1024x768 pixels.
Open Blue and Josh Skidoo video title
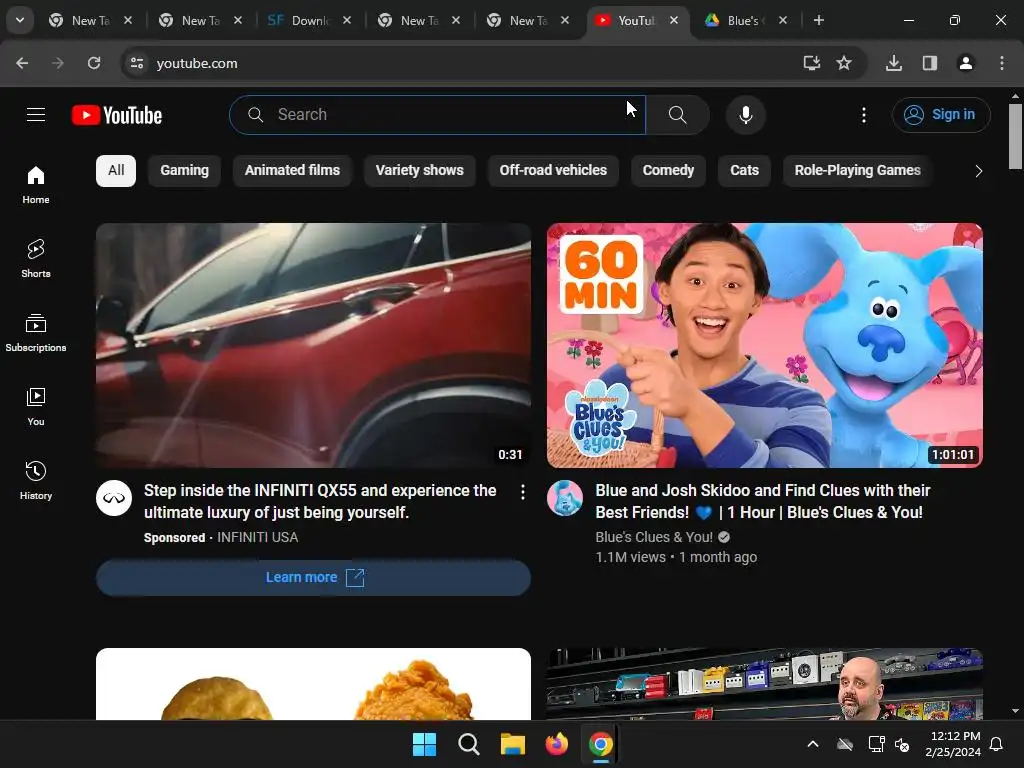[x=762, y=502]
